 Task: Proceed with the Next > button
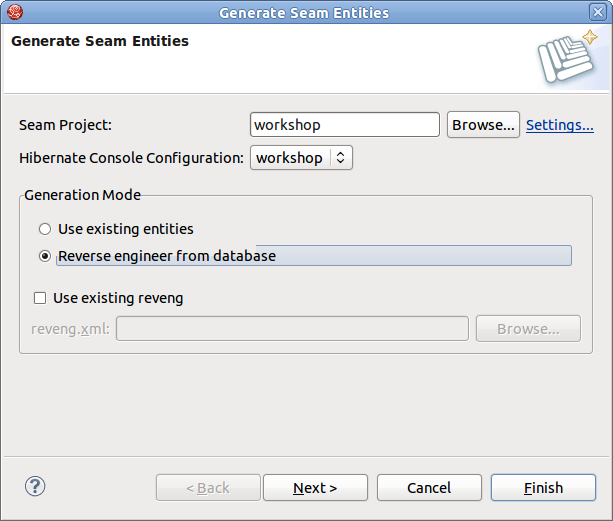315,488
